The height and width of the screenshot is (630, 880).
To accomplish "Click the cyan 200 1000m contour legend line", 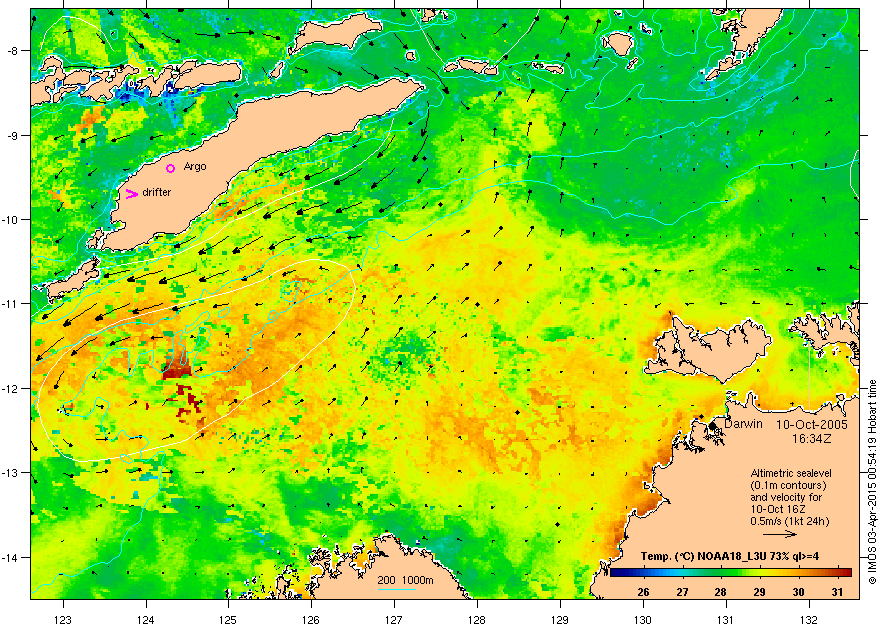I will coord(397,589).
